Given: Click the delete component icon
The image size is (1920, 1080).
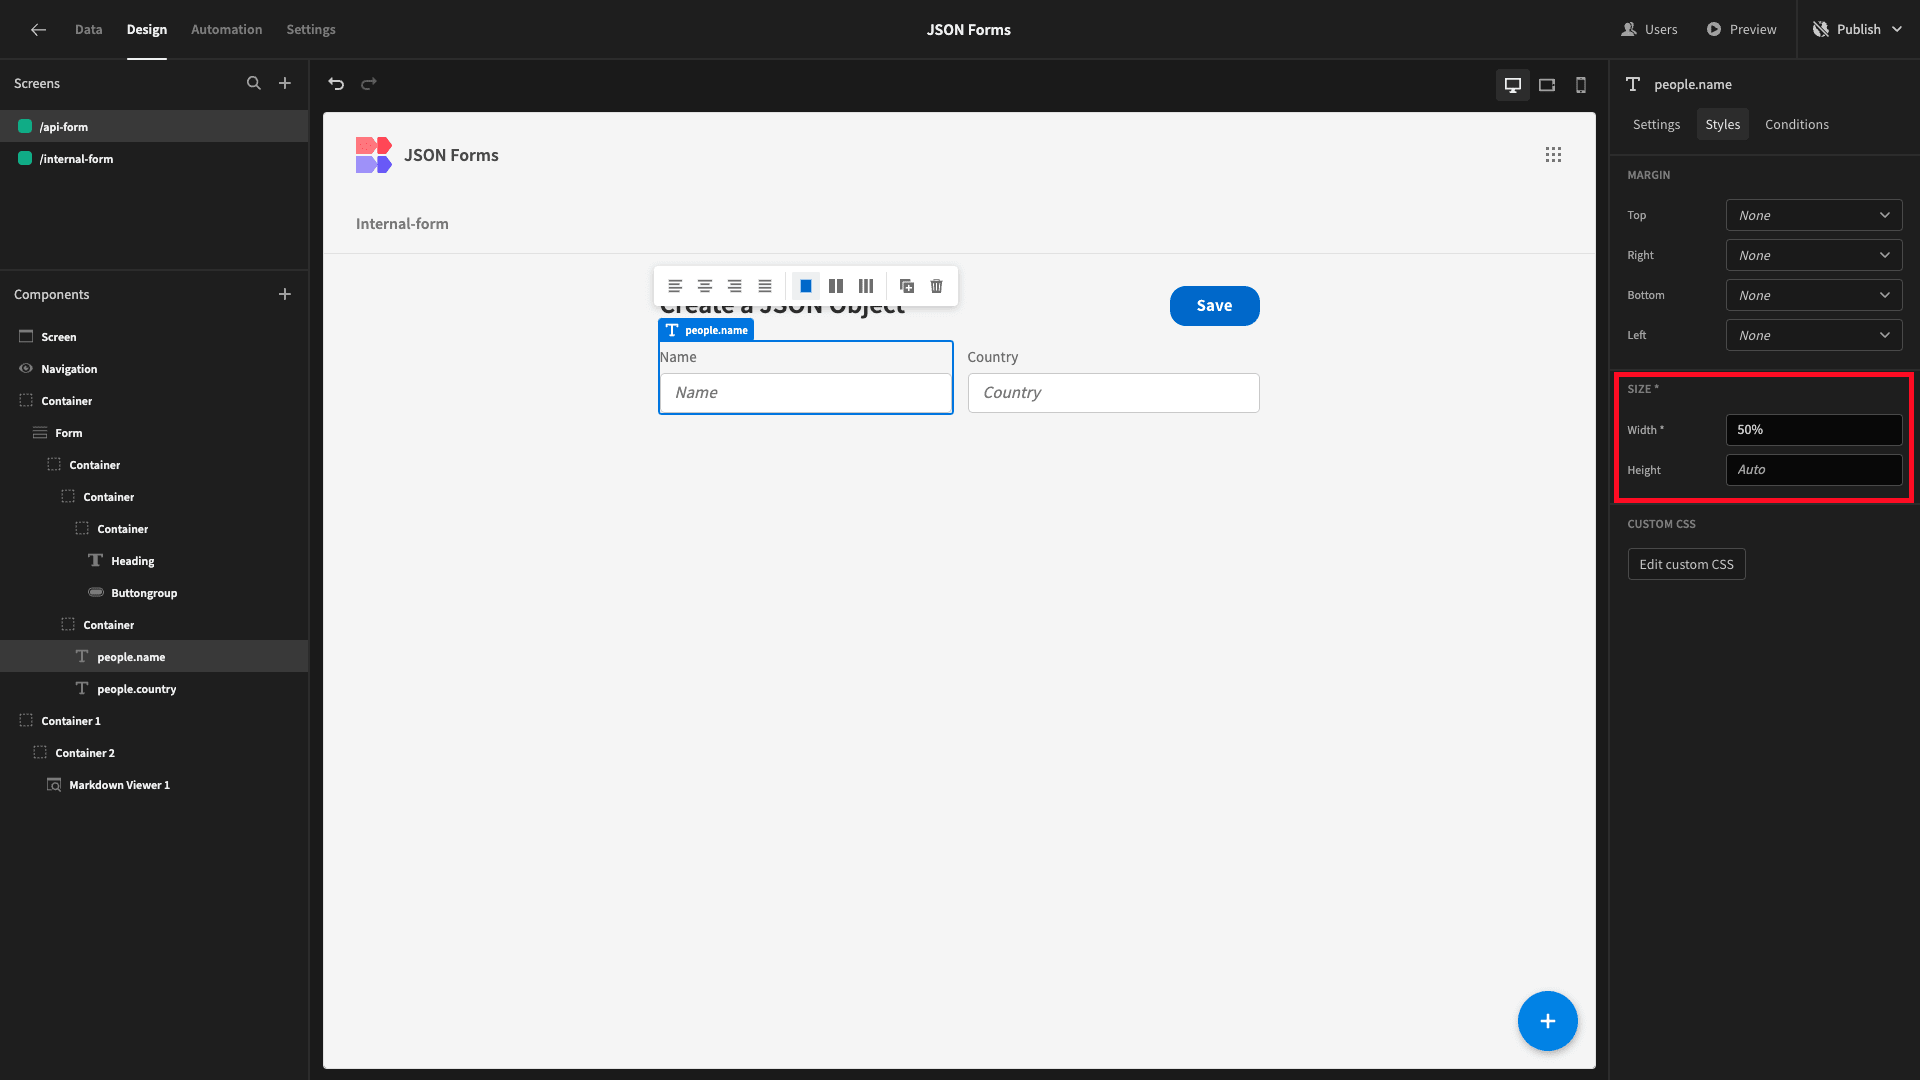Looking at the screenshot, I should pyautogui.click(x=938, y=286).
